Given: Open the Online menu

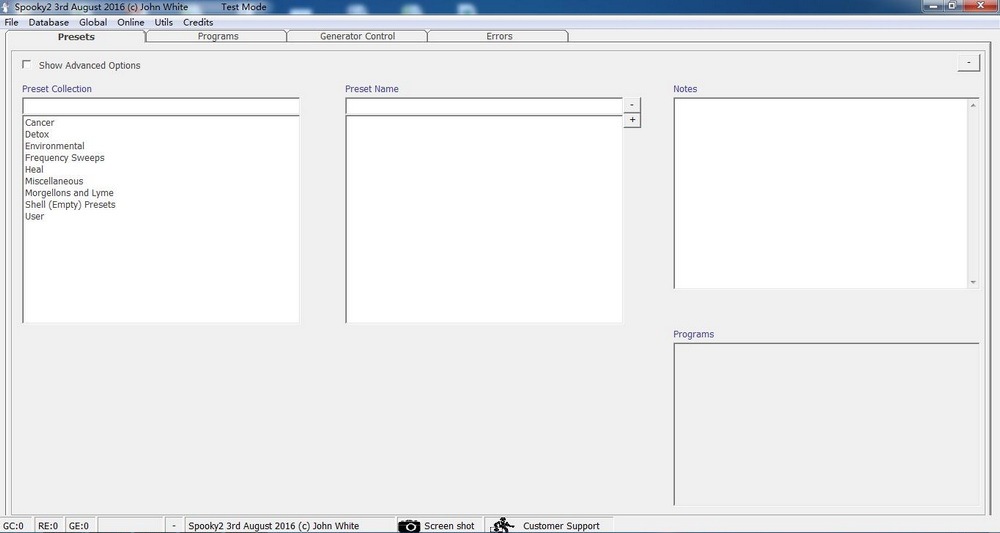Looking at the screenshot, I should tap(131, 22).
